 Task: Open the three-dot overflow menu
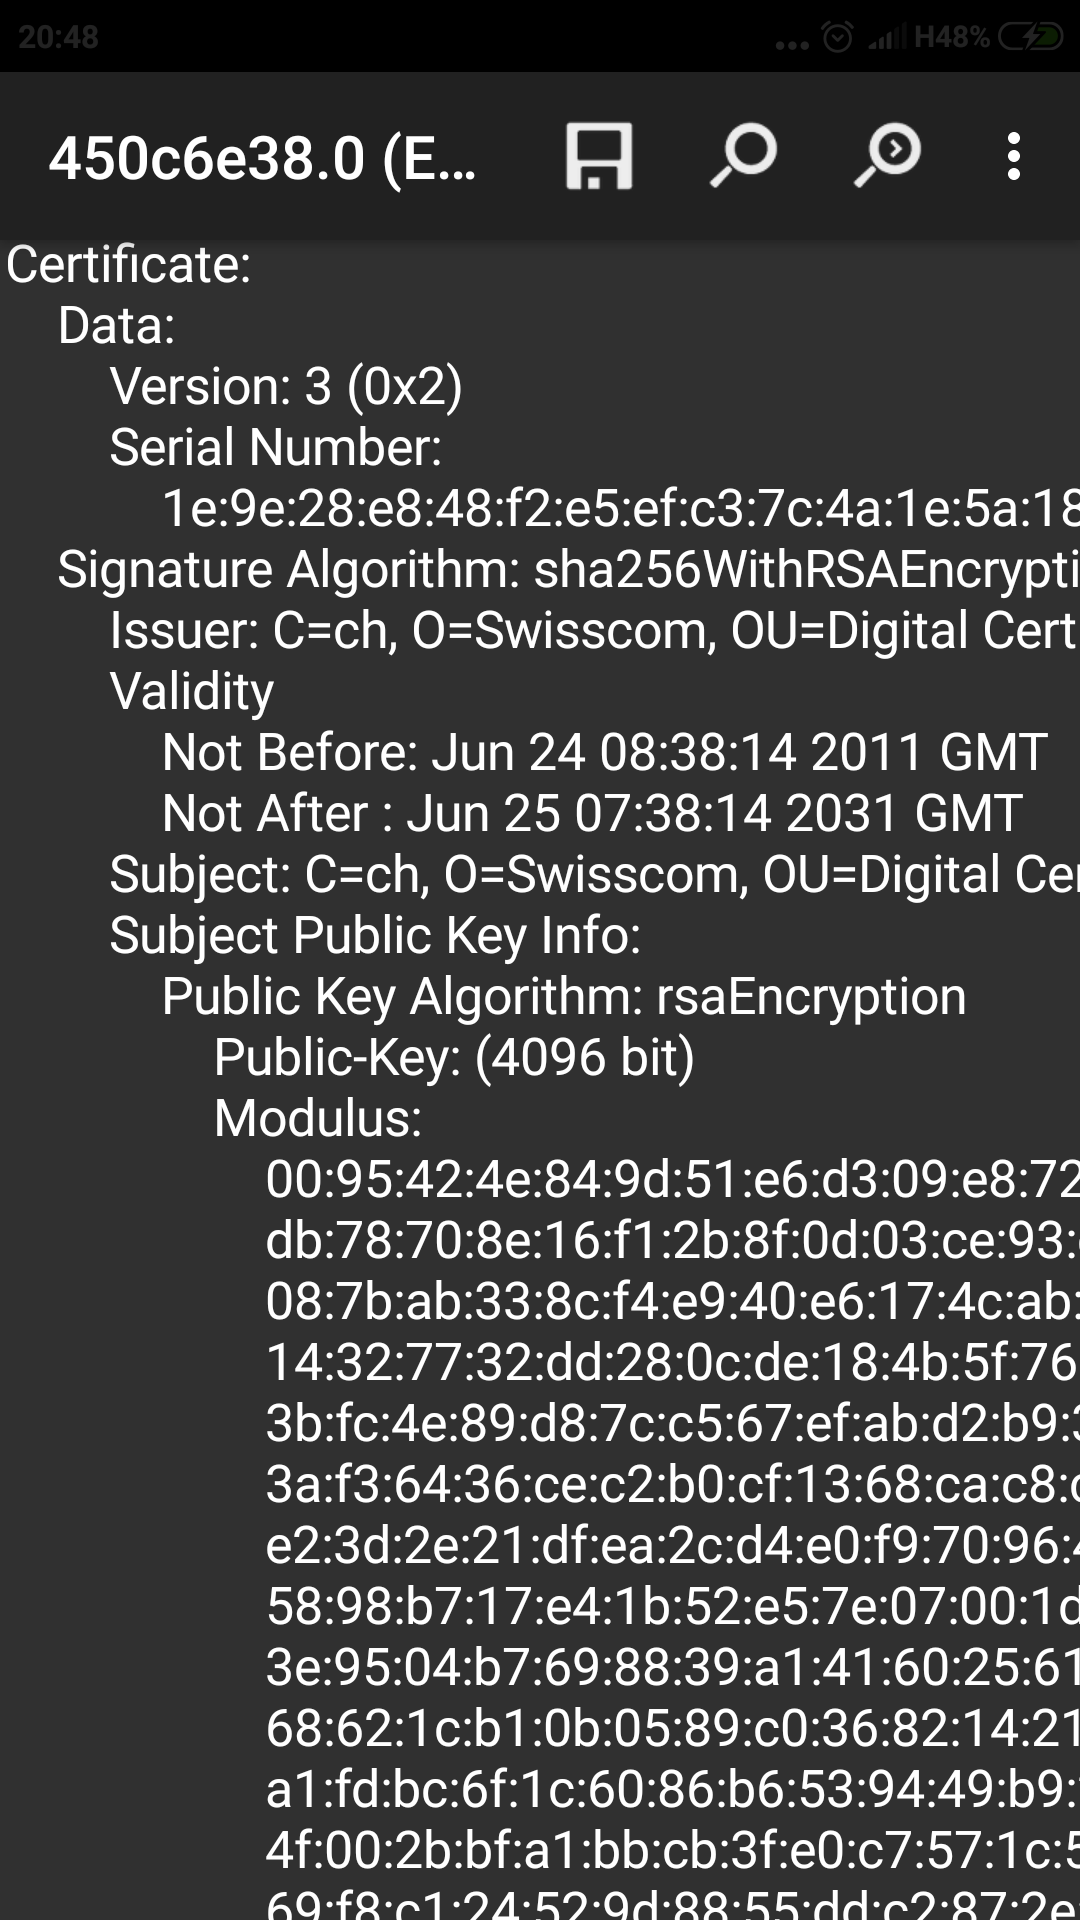tap(1014, 157)
